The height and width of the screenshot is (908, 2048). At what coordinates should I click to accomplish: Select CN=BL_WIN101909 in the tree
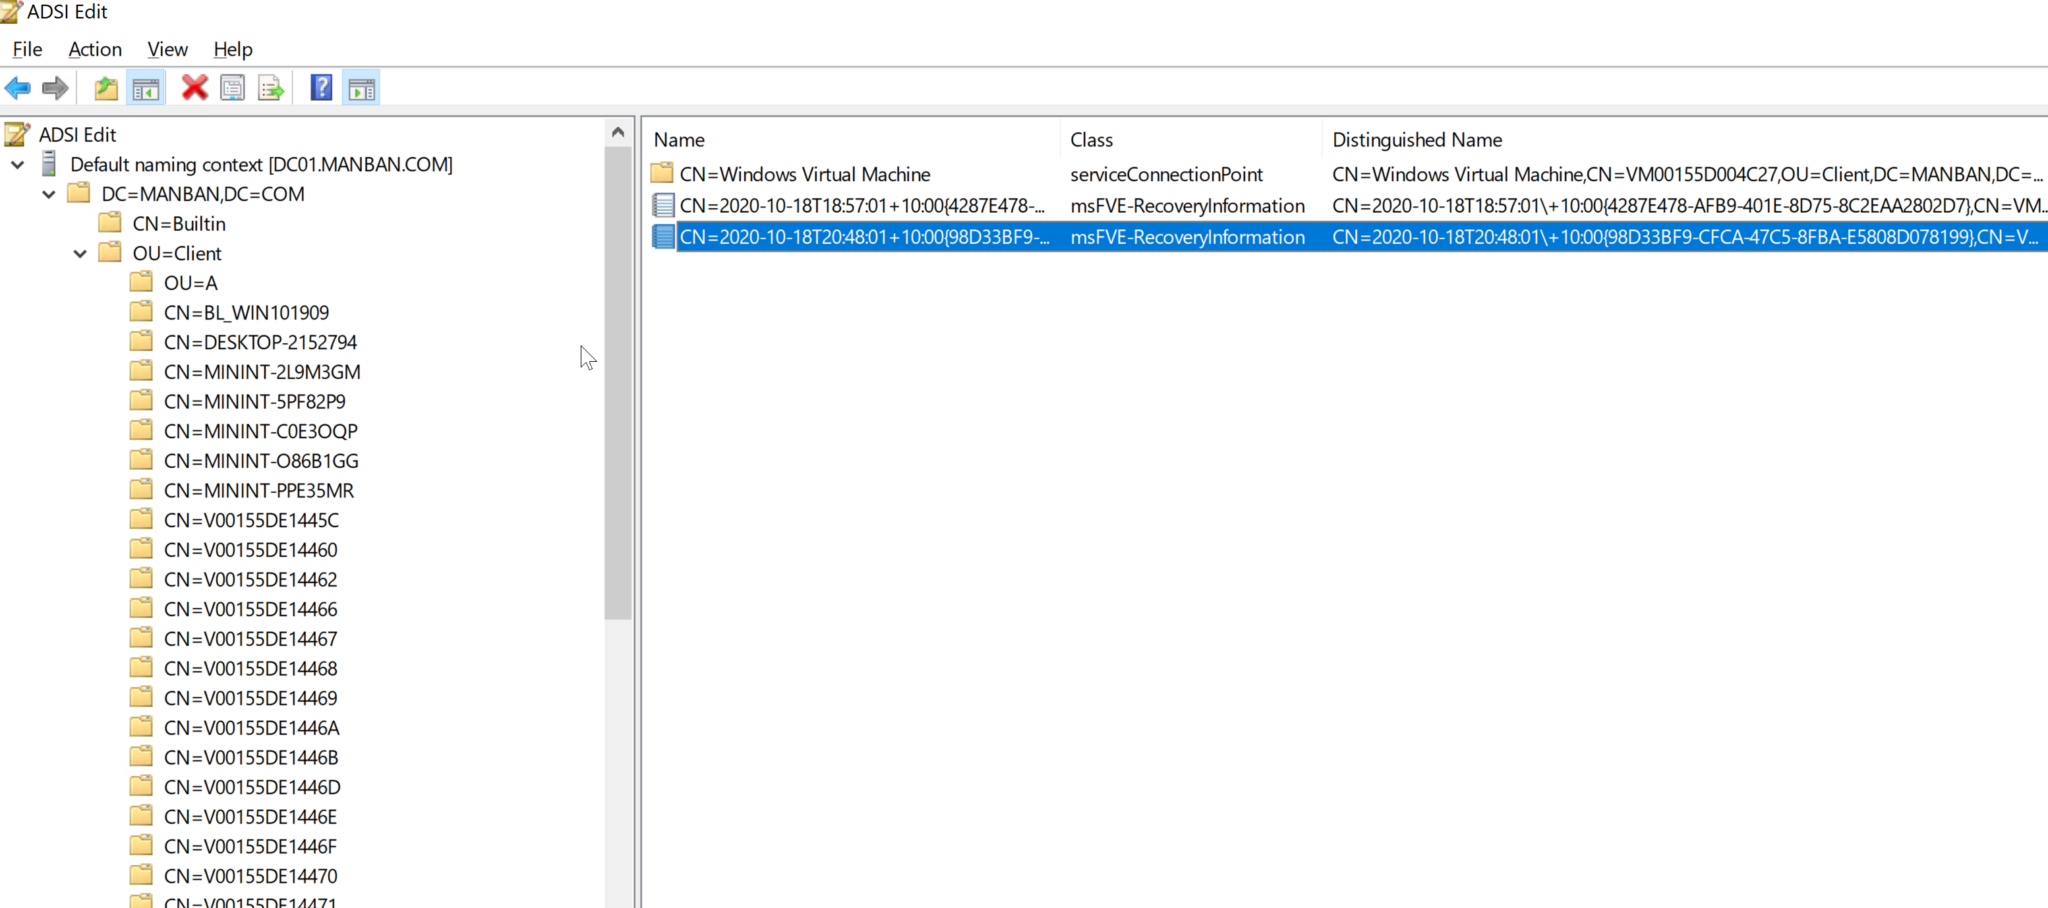[246, 313]
